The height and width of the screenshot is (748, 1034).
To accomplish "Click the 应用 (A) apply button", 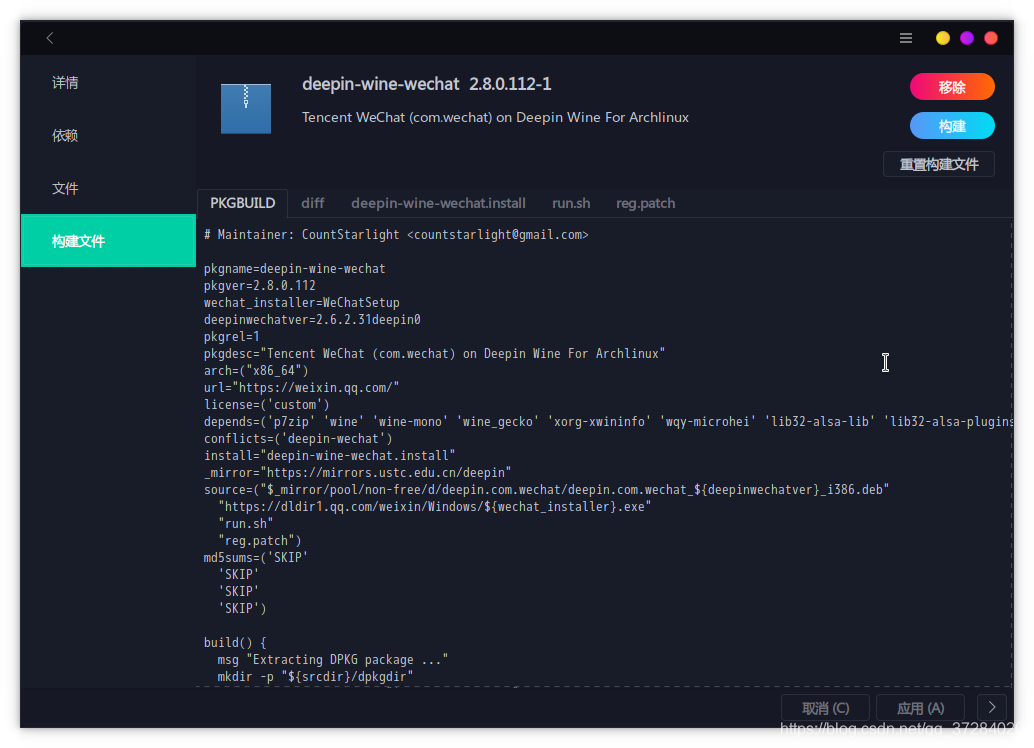I will 921,708.
